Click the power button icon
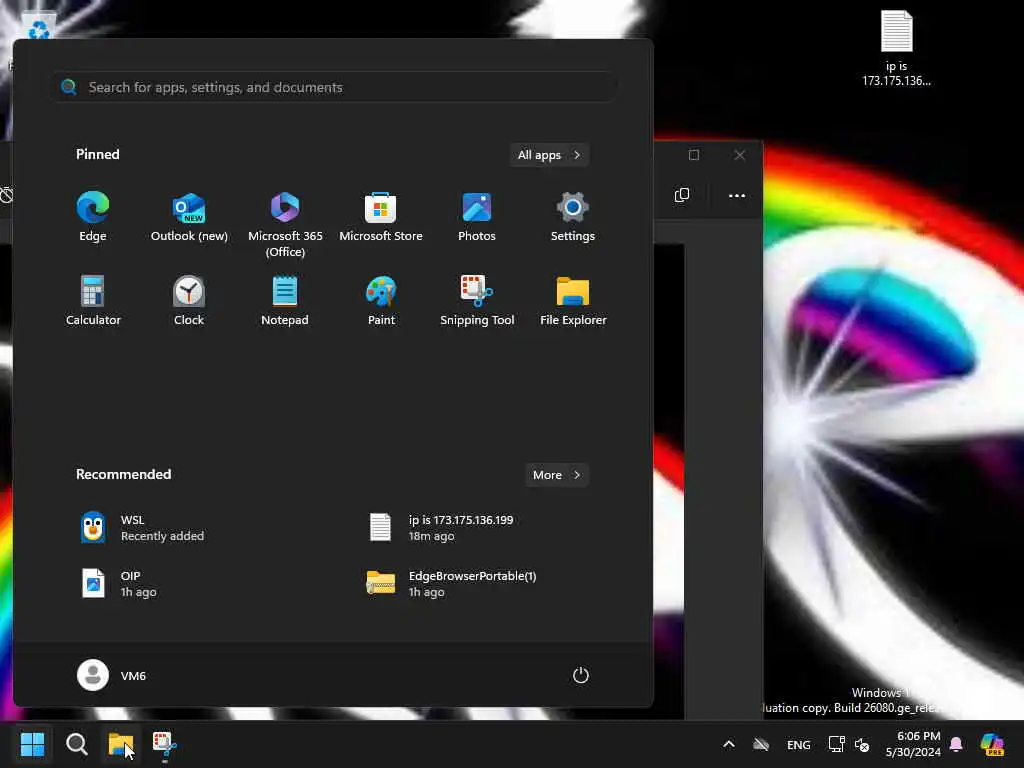Image resolution: width=1024 pixels, height=768 pixels. point(581,675)
